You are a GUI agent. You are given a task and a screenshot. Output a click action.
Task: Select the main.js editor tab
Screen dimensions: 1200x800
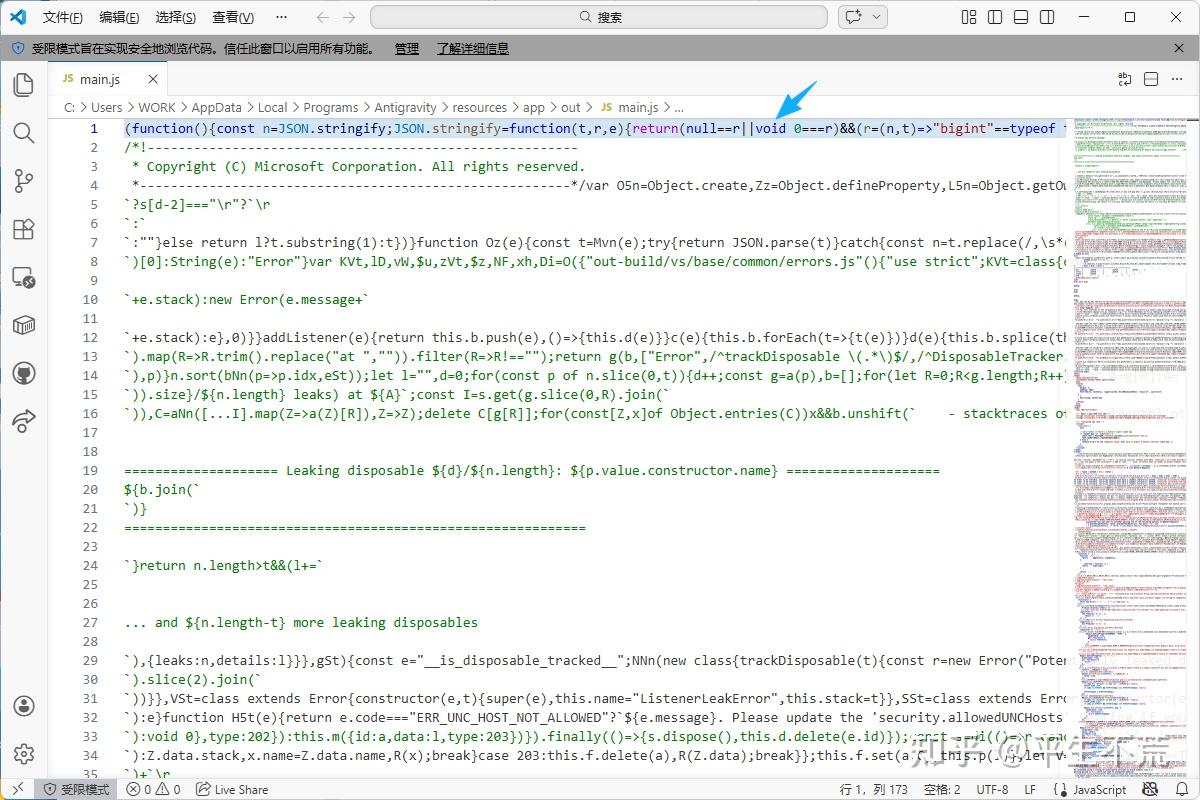[107, 79]
